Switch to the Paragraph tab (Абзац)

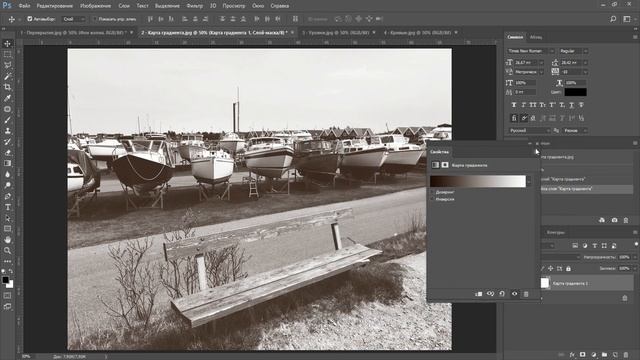(536, 37)
